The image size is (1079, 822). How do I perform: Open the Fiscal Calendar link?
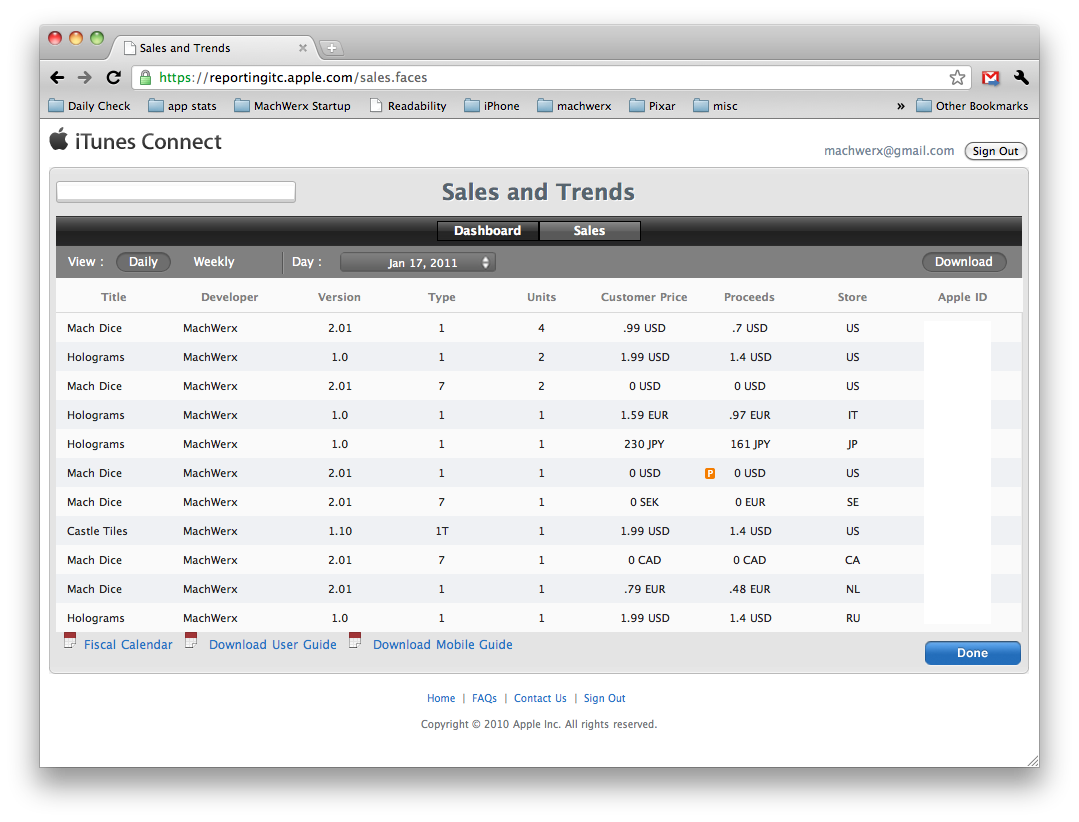click(128, 645)
